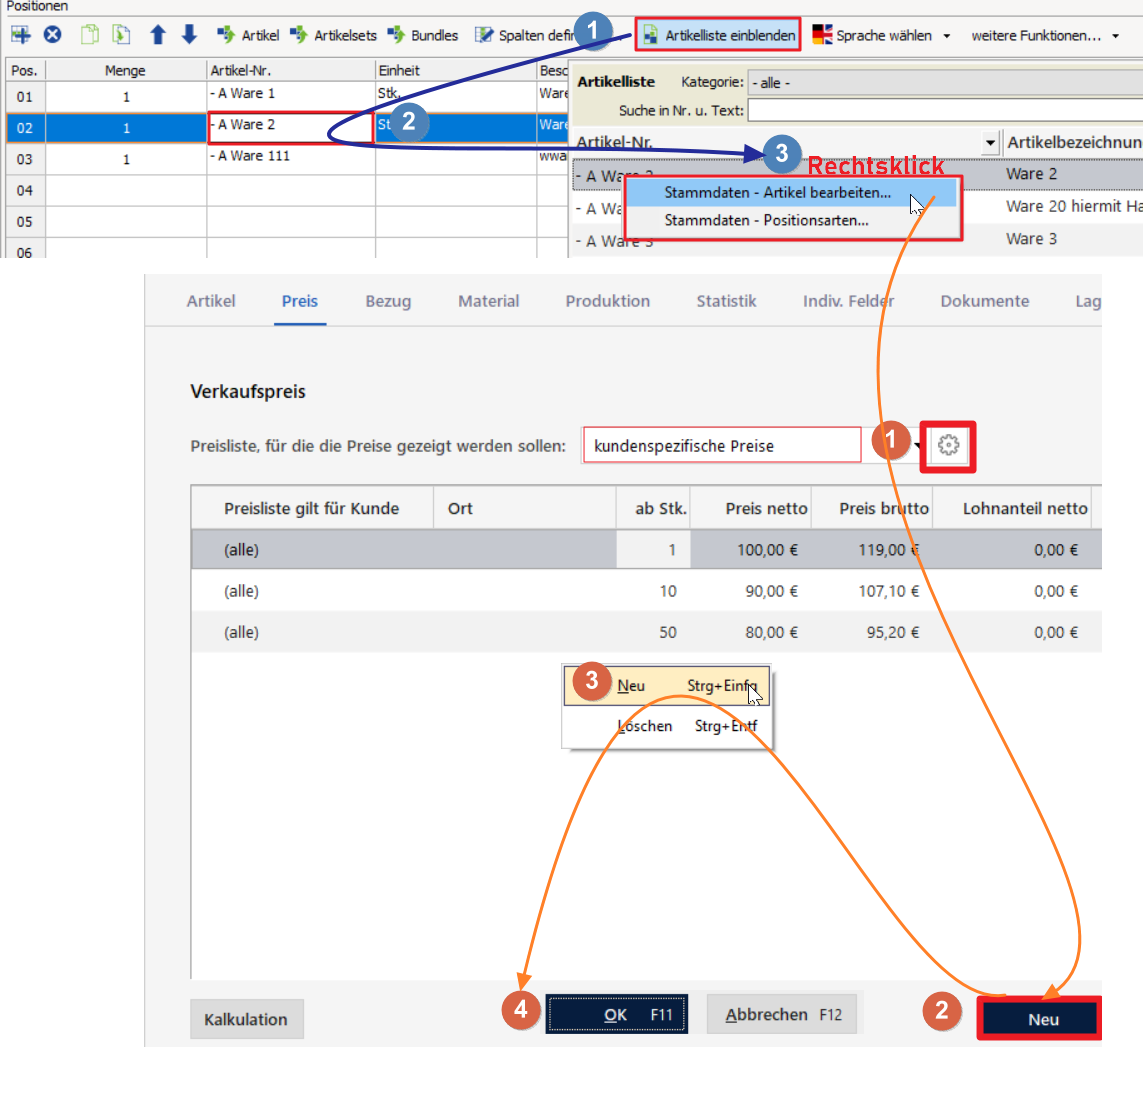The image size is (1144, 1099).
Task: Switch to the Produktion tab
Action: click(x=608, y=301)
